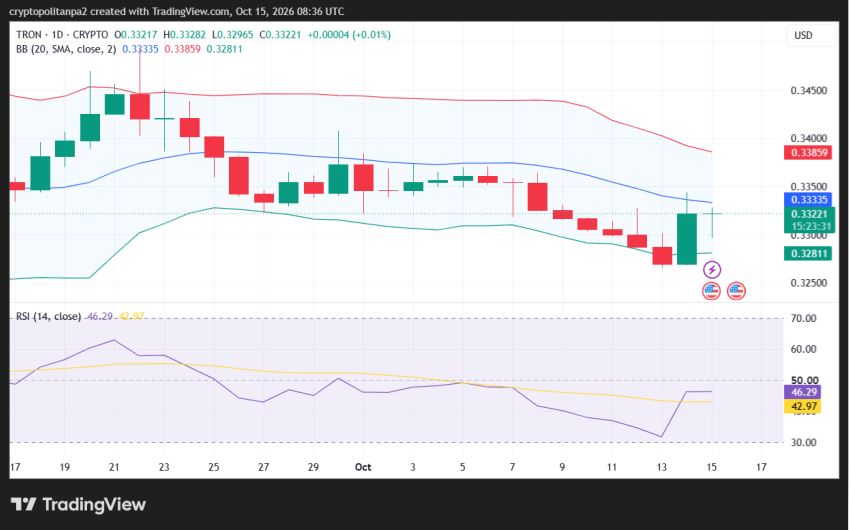Click the 0.32500 price axis label

808,283
